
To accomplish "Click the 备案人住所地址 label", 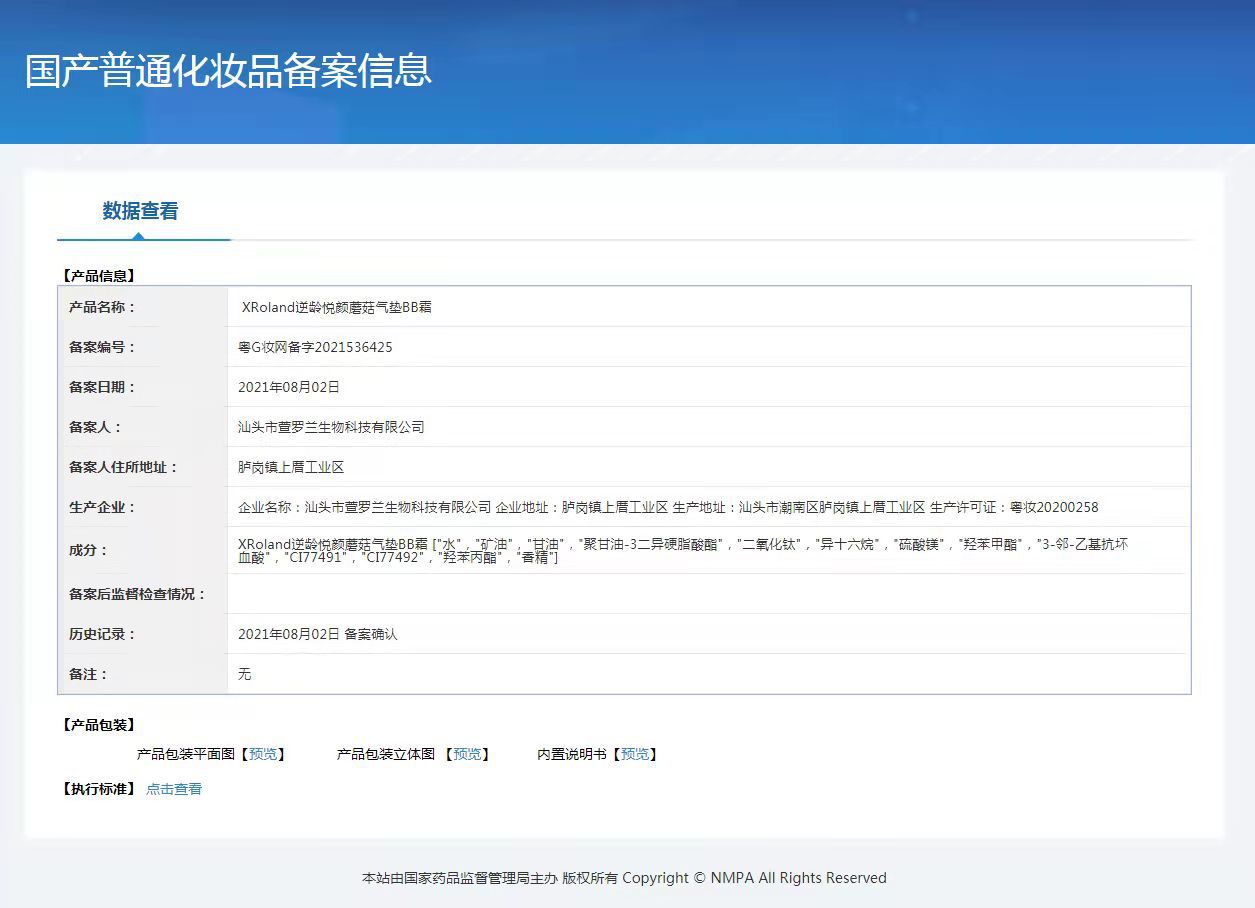I will pyautogui.click(x=123, y=467).
